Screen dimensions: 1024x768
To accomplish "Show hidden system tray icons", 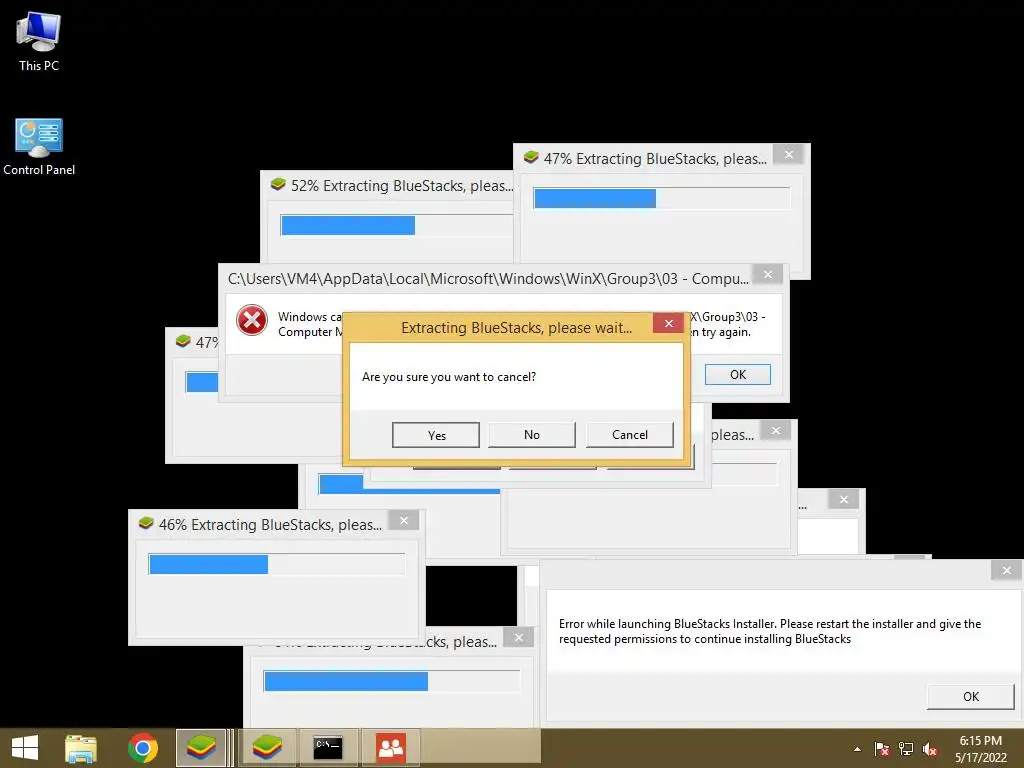I will click(857, 749).
